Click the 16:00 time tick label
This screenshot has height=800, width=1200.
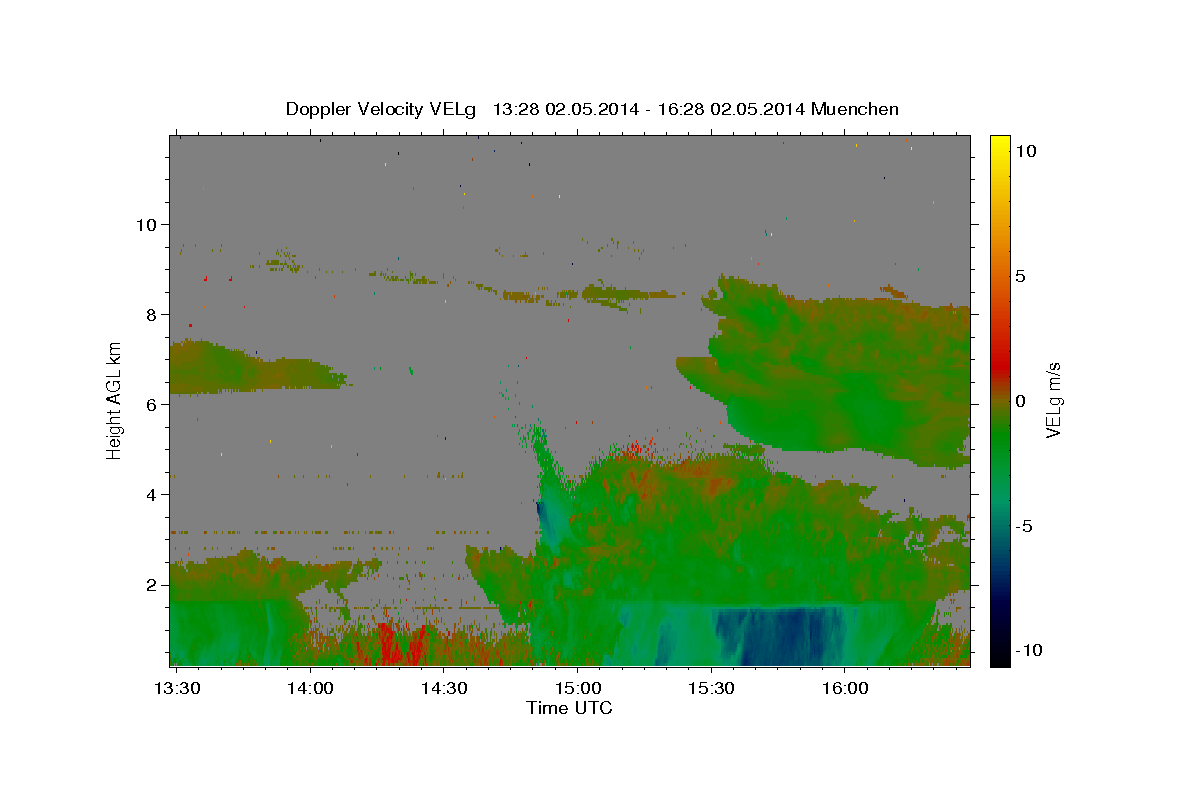click(x=844, y=689)
